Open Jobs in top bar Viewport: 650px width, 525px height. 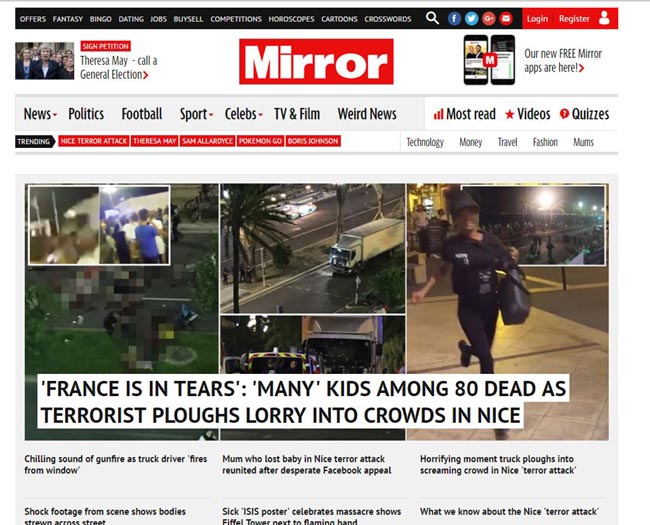(x=158, y=19)
